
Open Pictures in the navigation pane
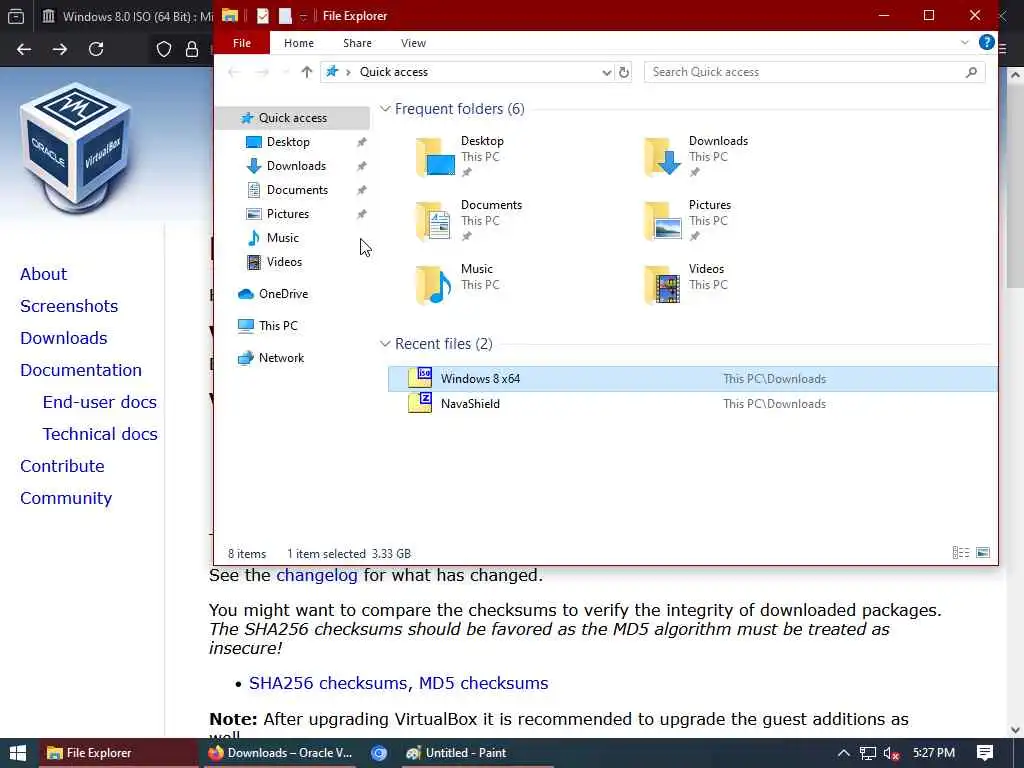click(287, 214)
